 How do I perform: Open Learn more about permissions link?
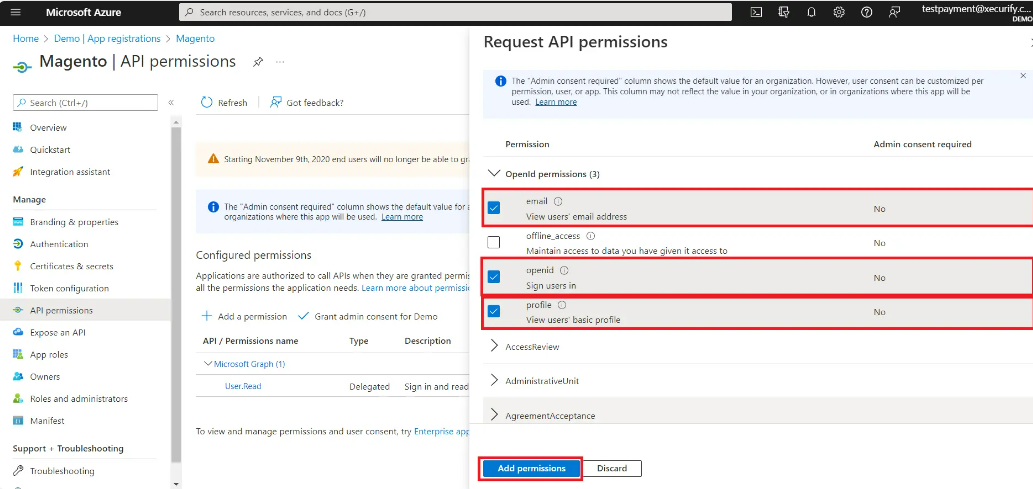(416, 288)
